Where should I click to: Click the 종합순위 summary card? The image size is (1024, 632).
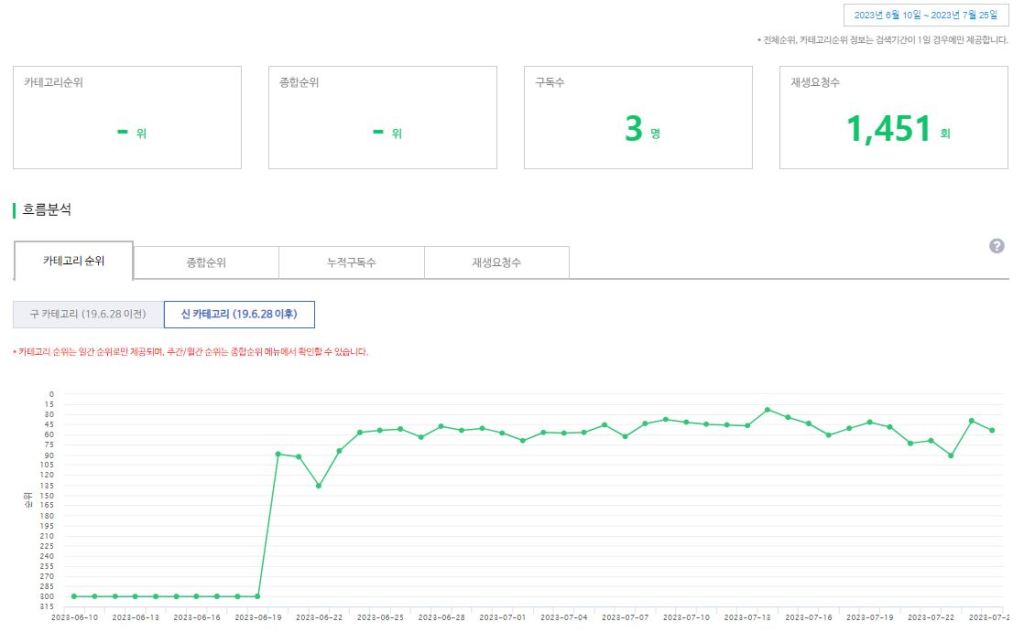[382, 117]
